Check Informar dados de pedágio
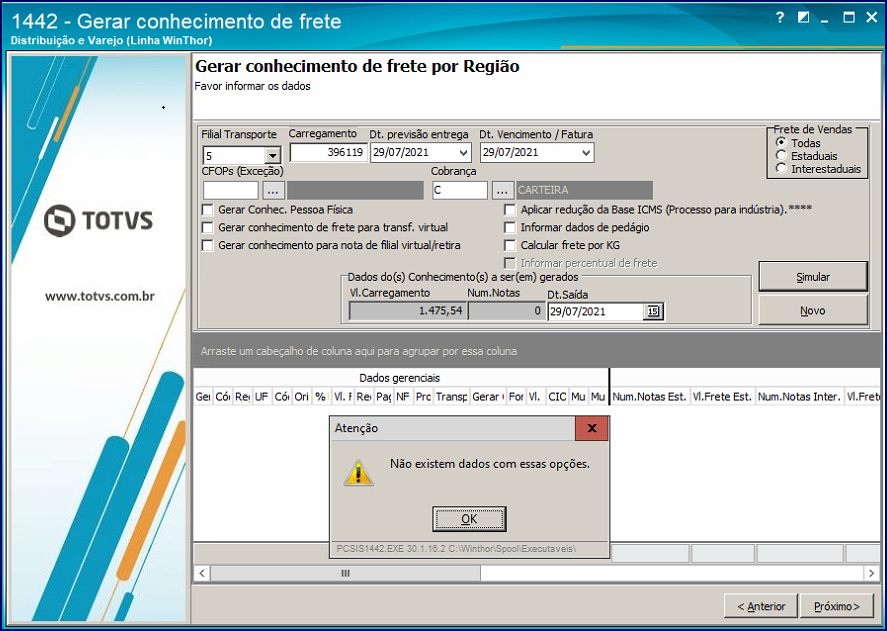887x631 pixels. pos(510,227)
